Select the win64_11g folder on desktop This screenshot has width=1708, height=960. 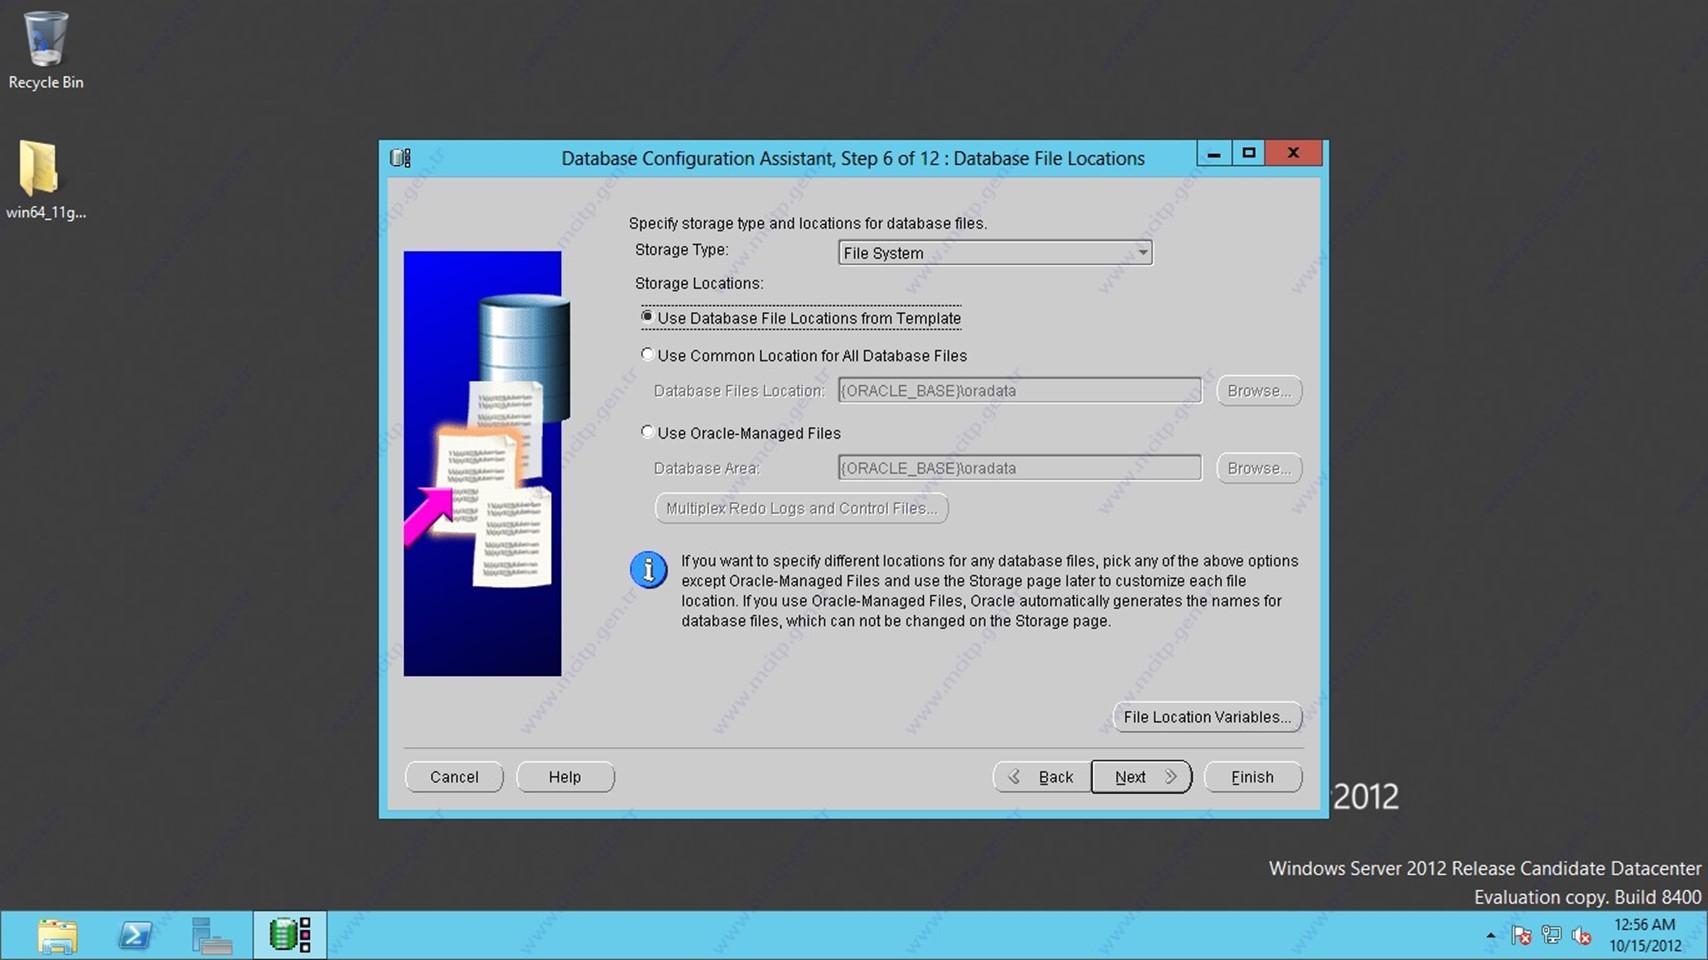click(x=45, y=179)
